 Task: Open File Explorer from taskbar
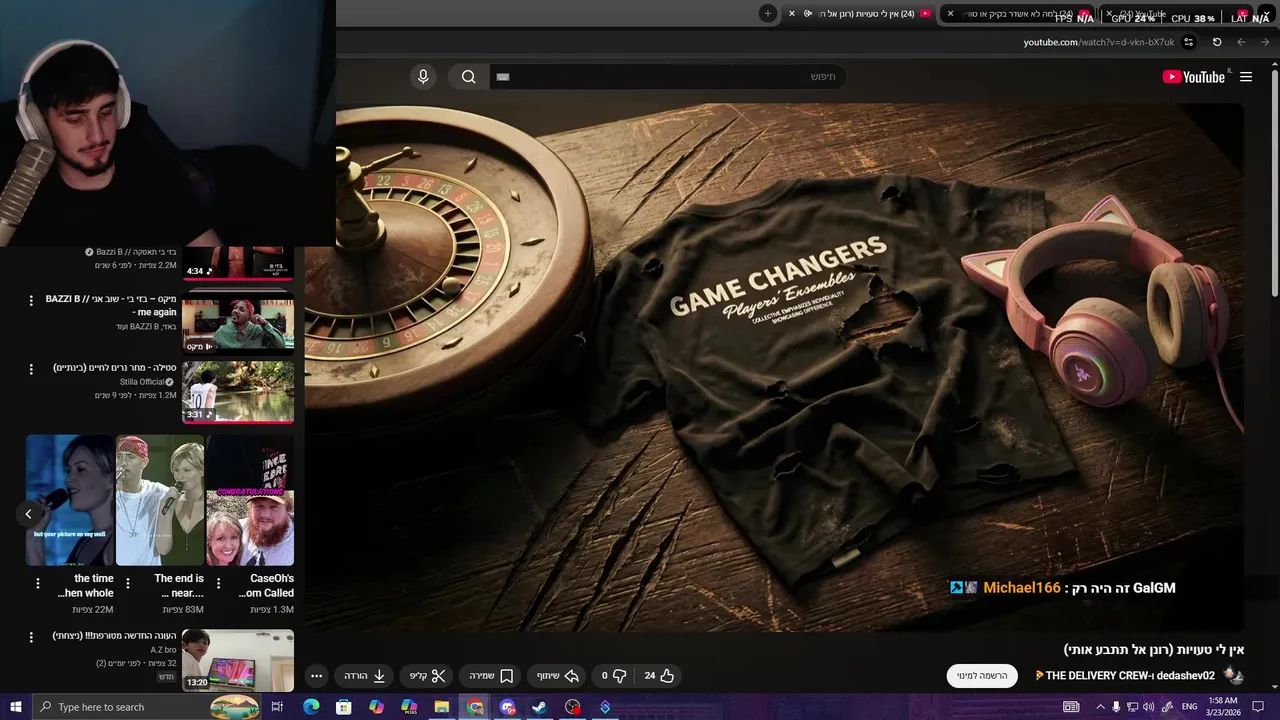[x=441, y=707]
